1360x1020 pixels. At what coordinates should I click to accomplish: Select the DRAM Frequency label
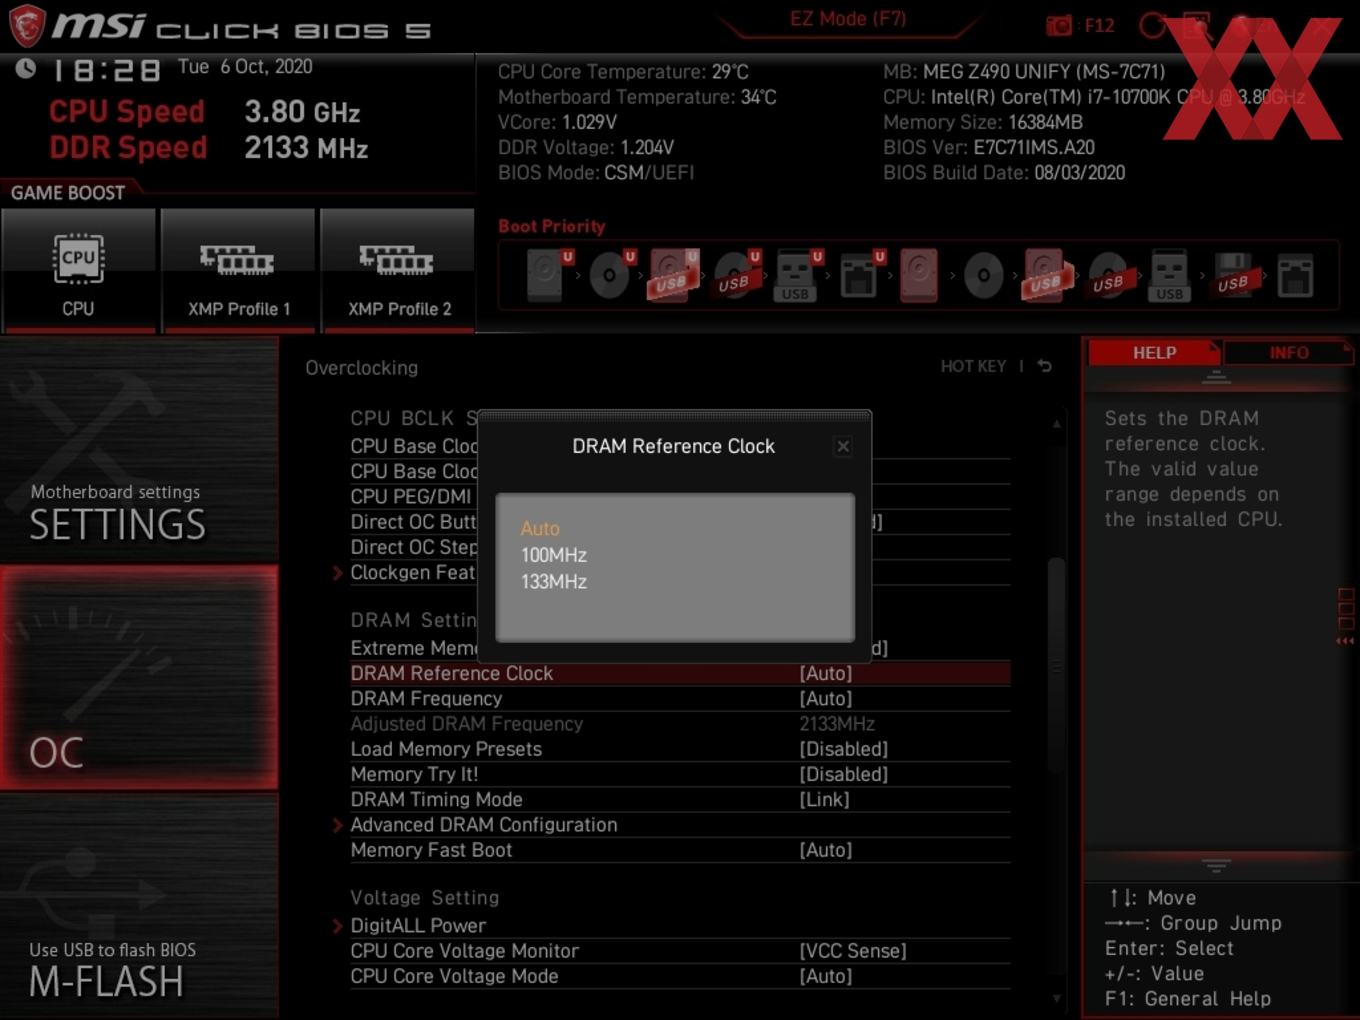coord(426,699)
